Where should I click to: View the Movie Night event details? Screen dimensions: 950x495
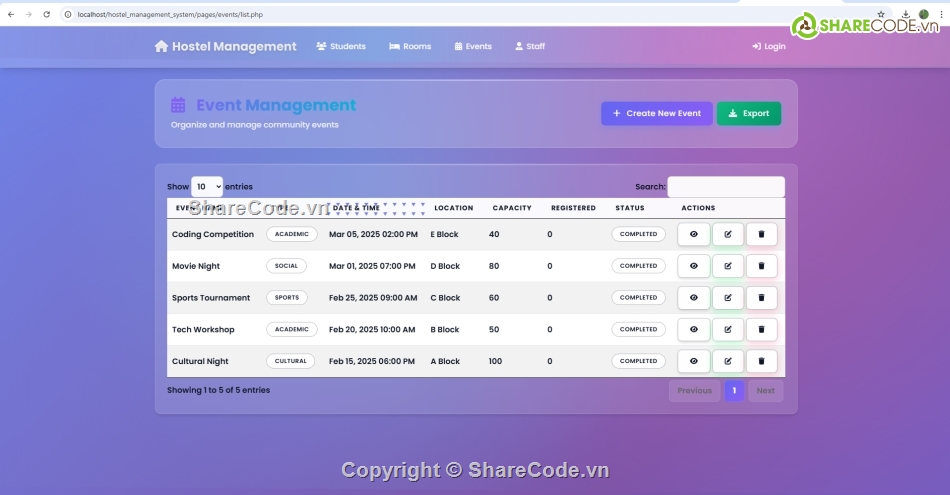(x=693, y=266)
